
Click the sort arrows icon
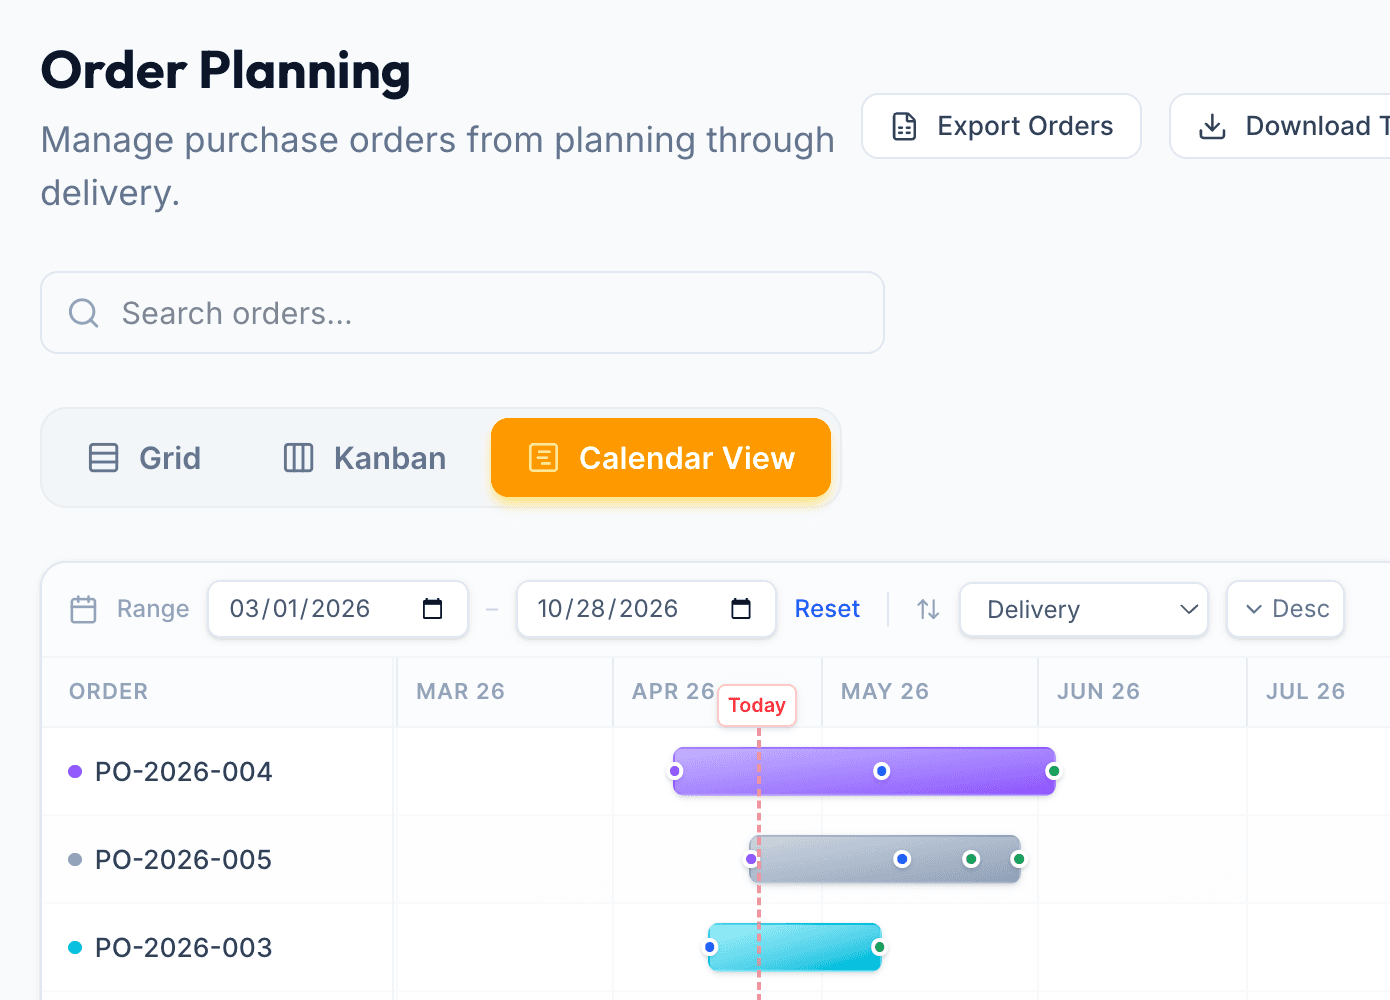928,609
